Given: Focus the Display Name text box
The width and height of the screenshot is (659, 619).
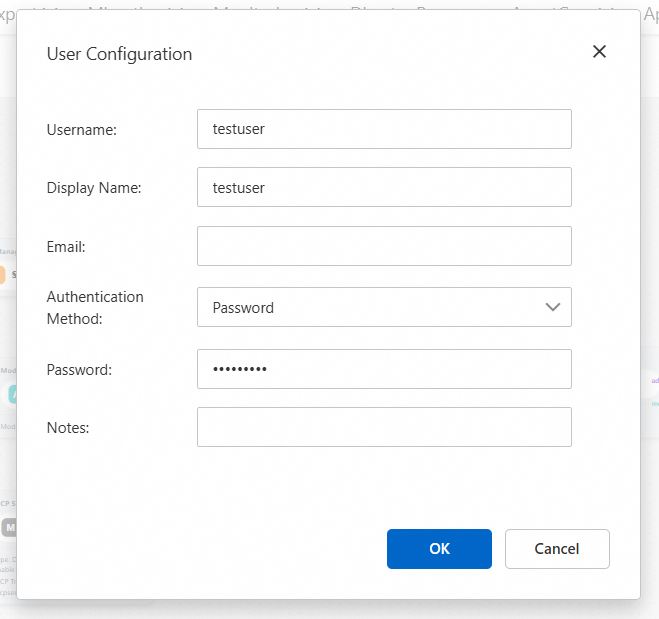Looking at the screenshot, I should tap(384, 187).
